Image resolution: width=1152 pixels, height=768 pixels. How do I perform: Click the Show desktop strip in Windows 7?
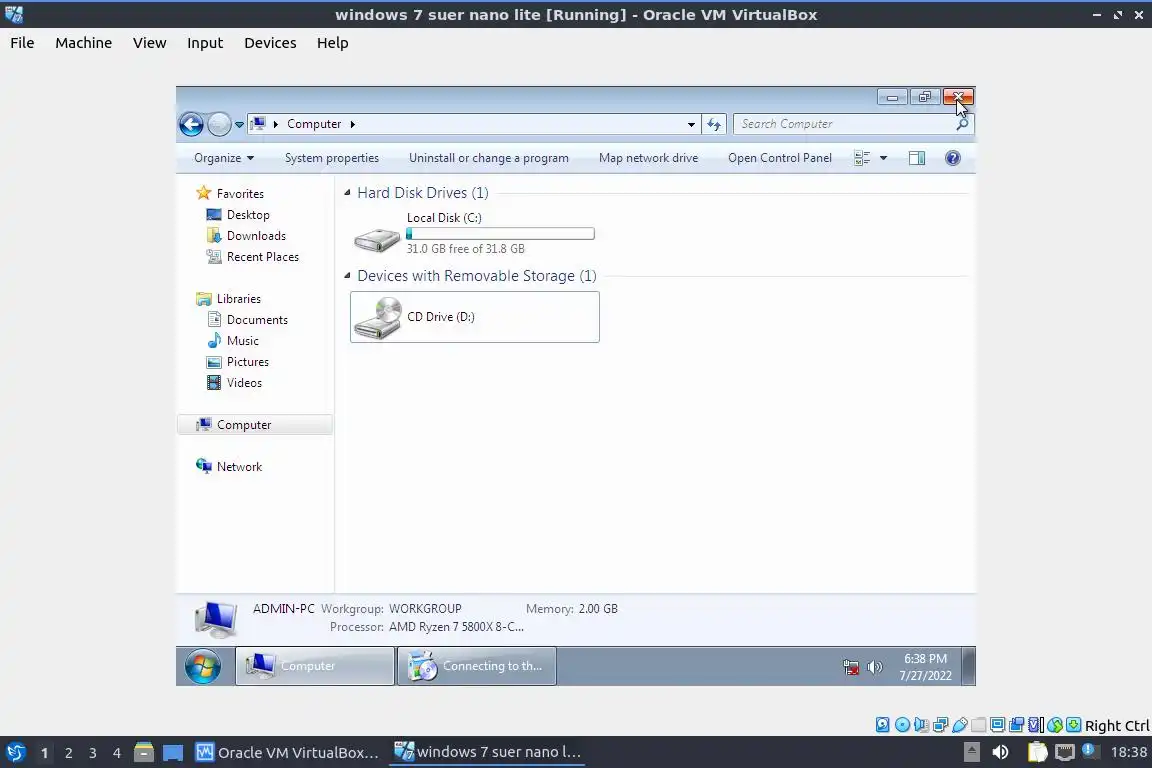tap(970, 667)
